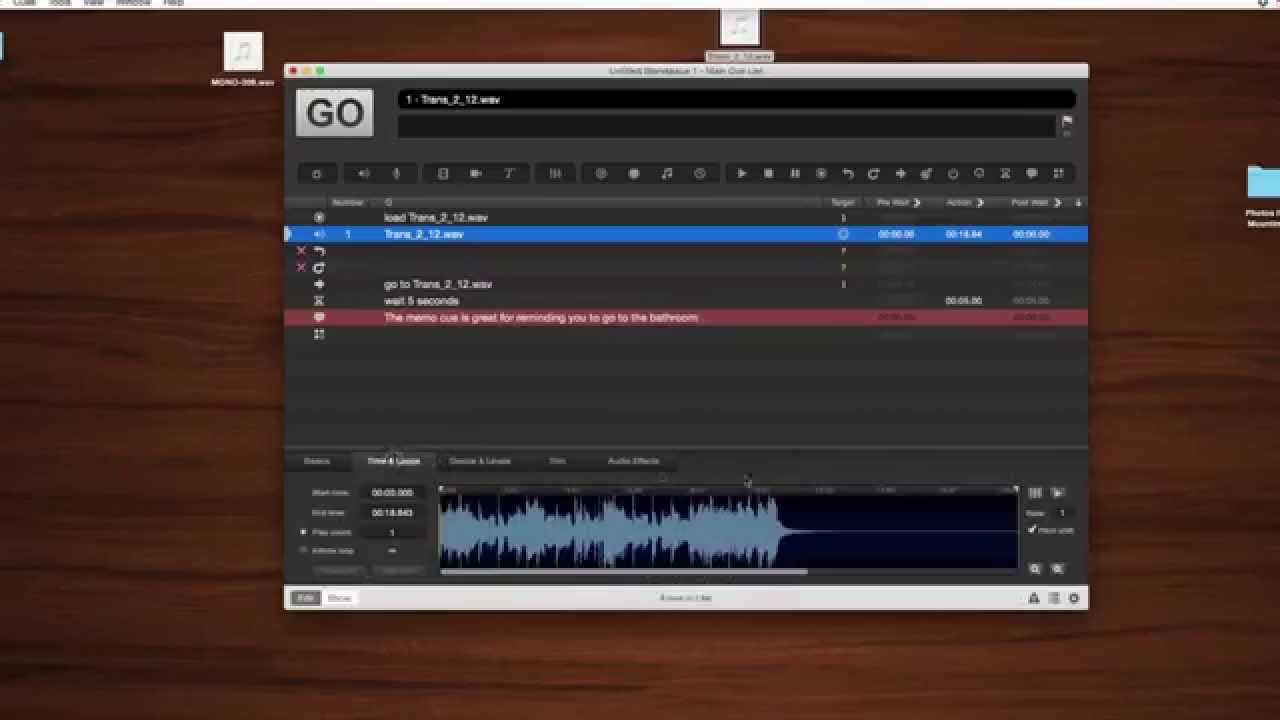1280x720 pixels.
Task: Add a MIDI cue from toolbar
Action: [x=634, y=174]
